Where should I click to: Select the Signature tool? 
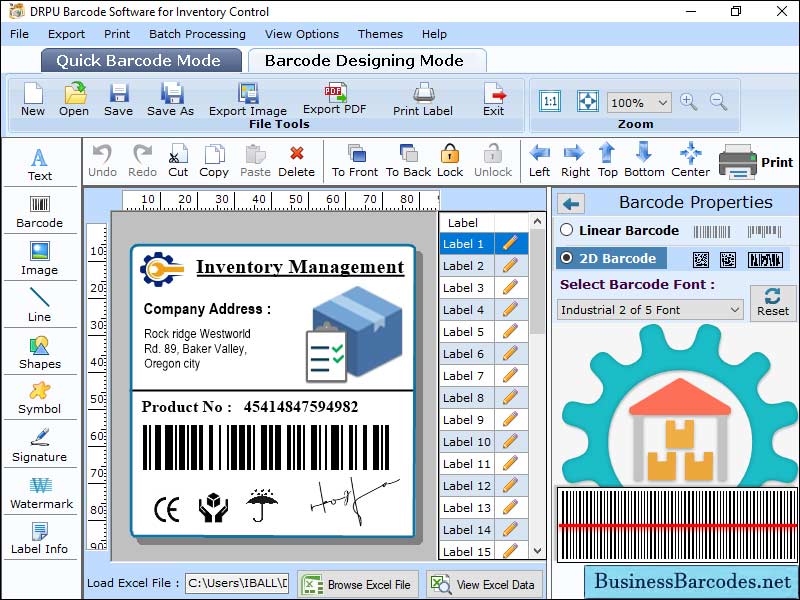pos(40,448)
